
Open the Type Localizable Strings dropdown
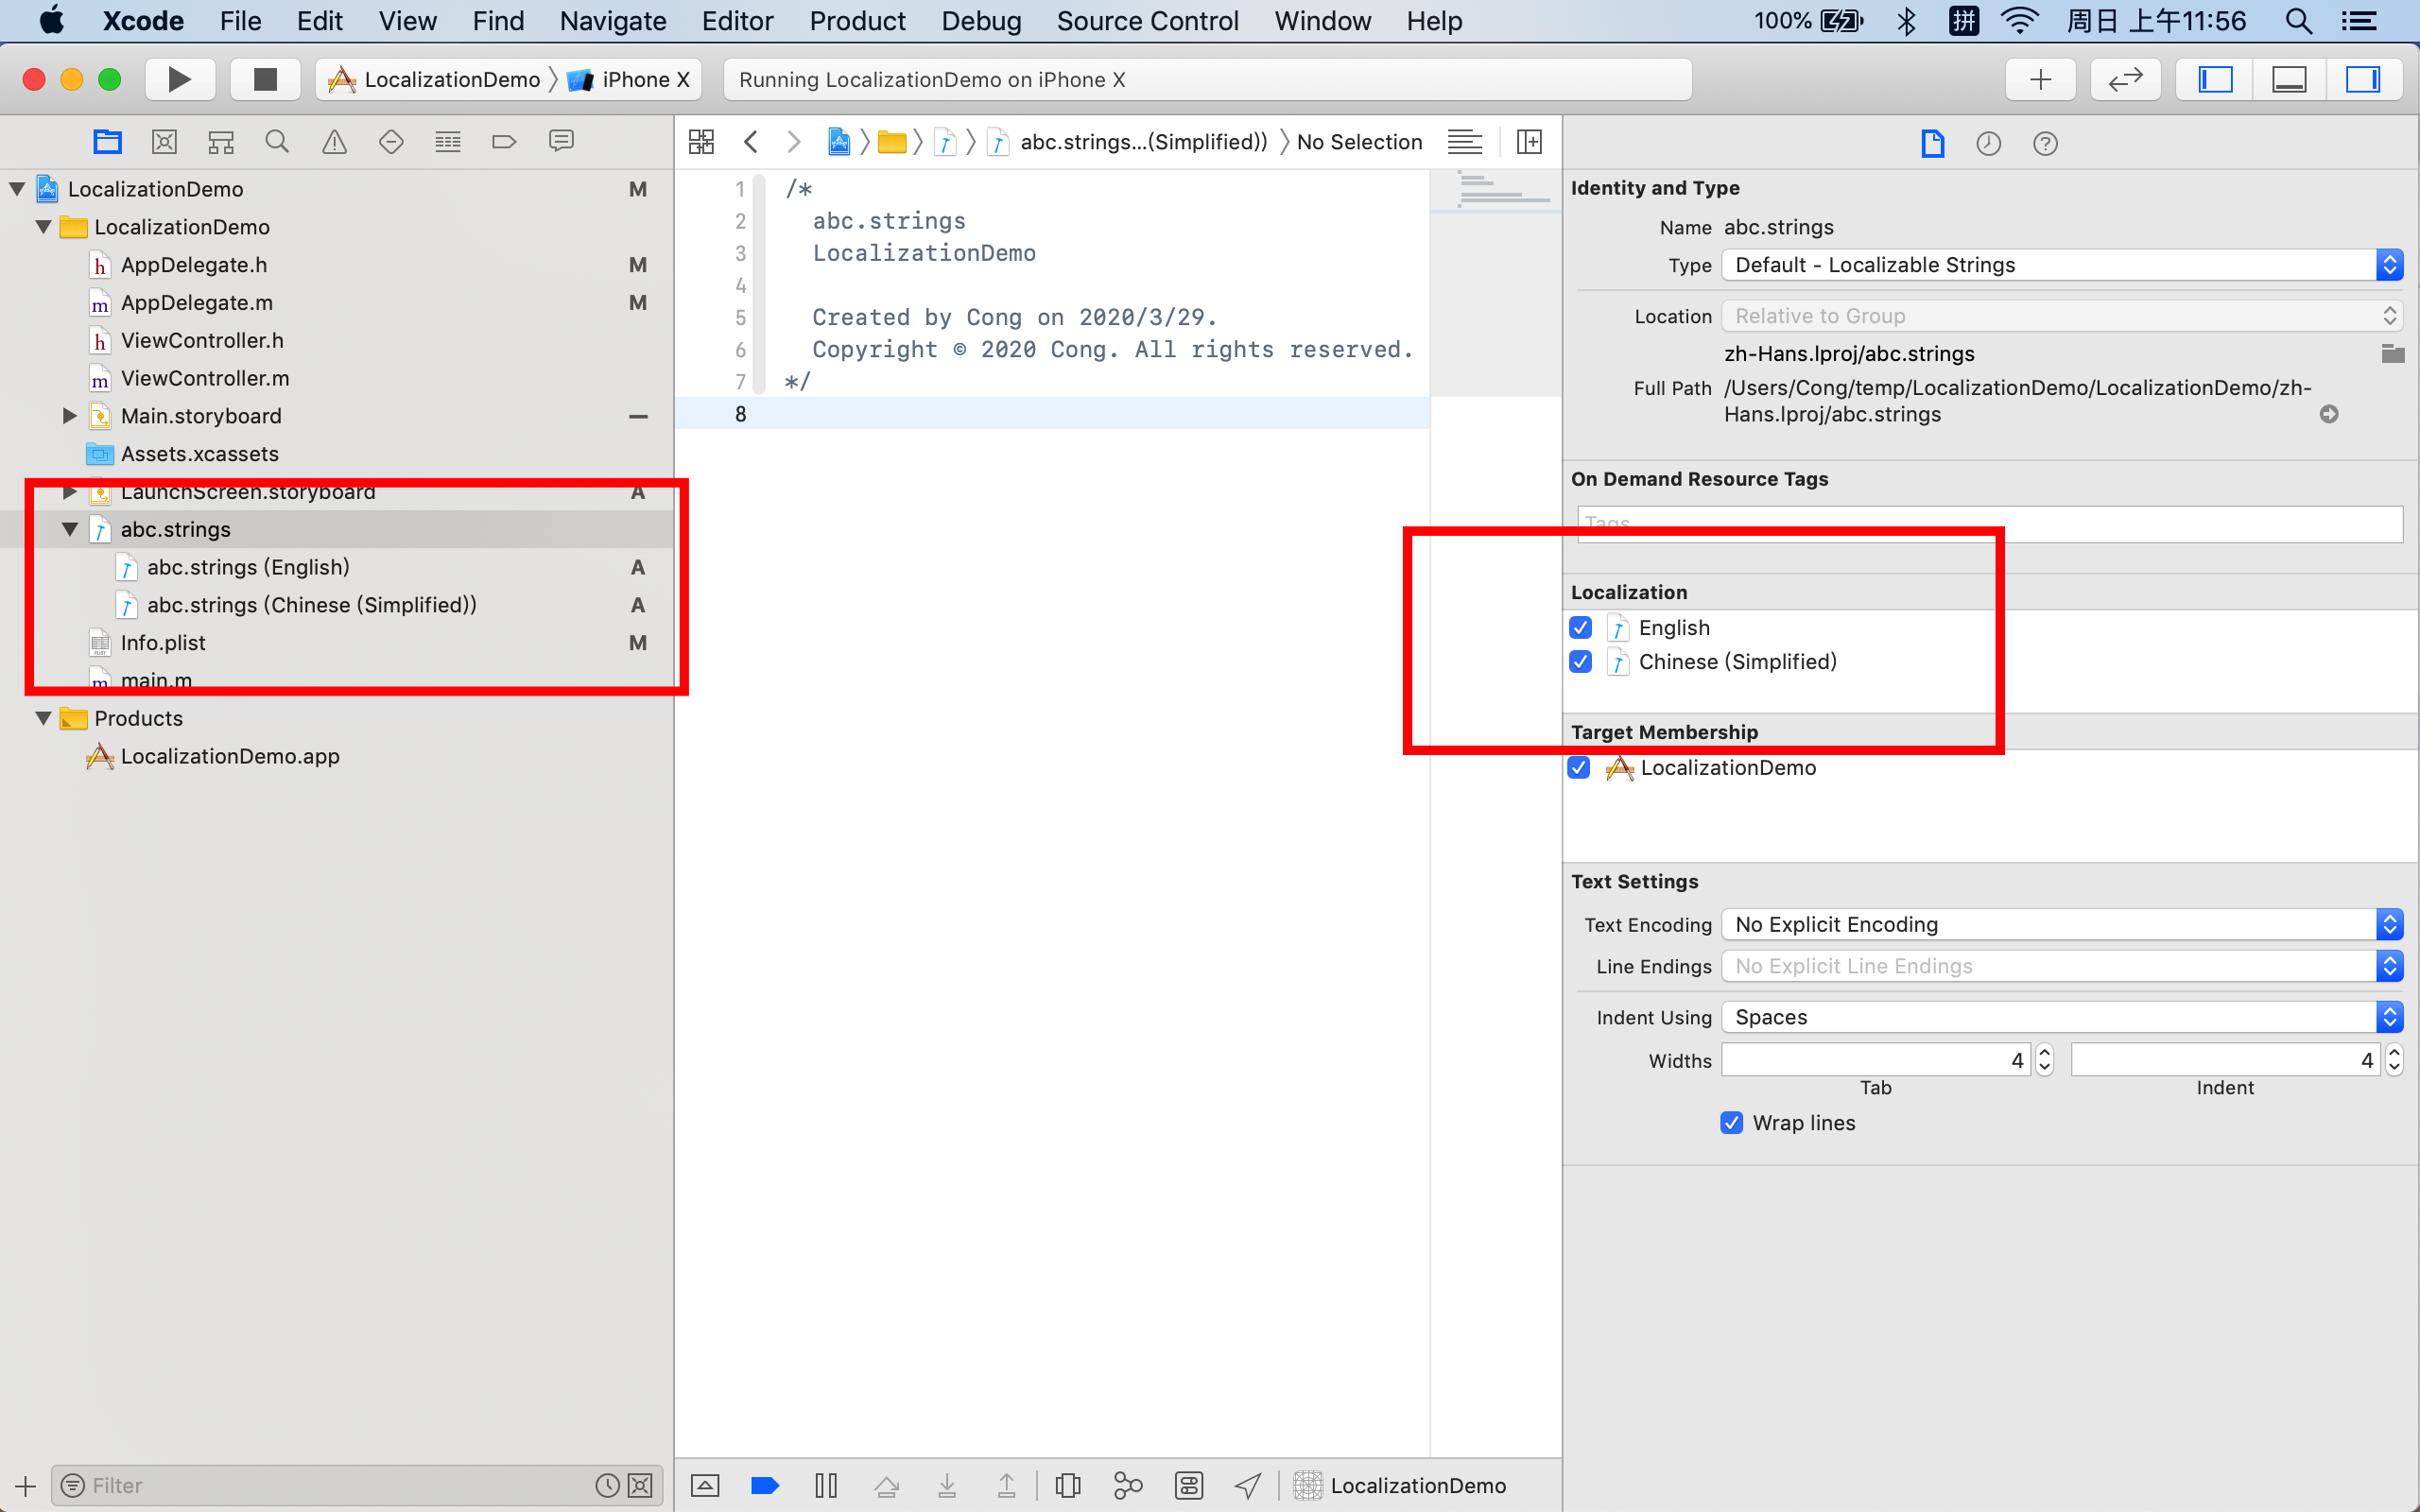tap(2061, 265)
